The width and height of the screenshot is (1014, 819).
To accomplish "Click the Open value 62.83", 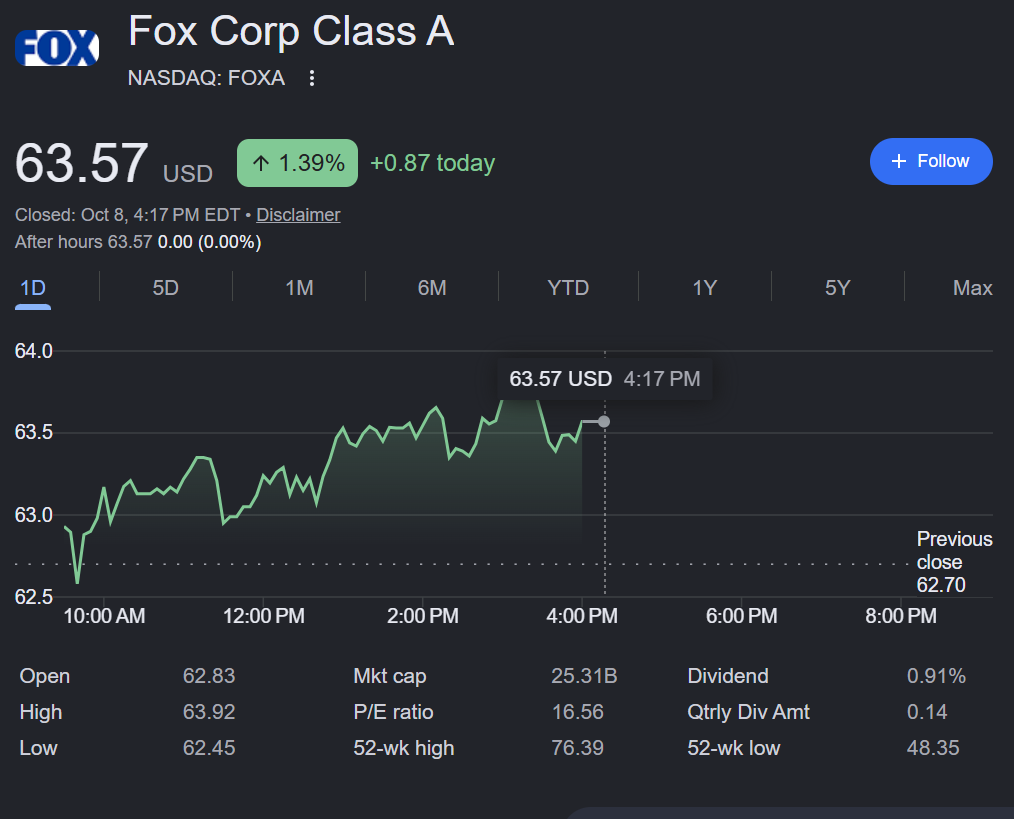I will 209,676.
